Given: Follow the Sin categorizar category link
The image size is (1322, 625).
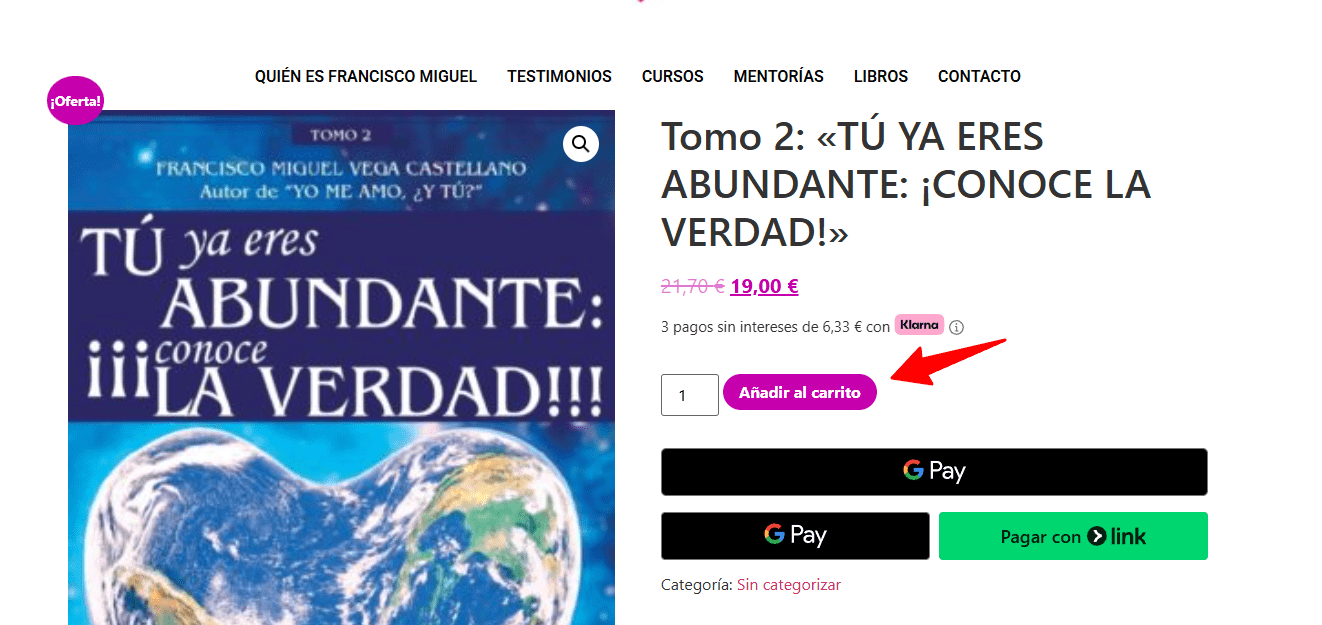Looking at the screenshot, I should (x=789, y=584).
